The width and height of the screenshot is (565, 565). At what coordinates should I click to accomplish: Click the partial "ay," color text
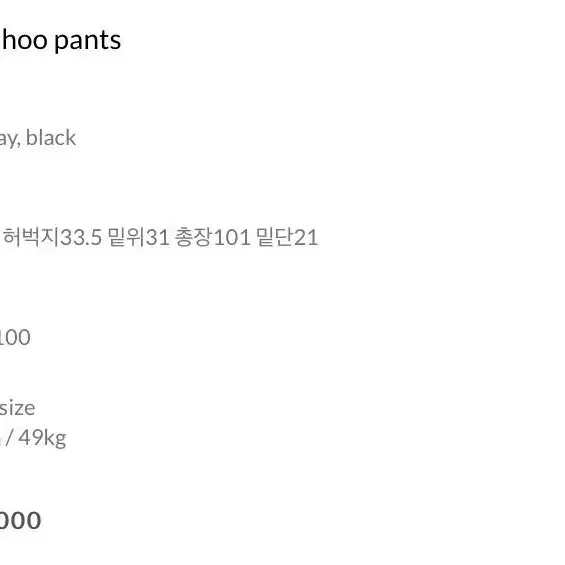[x=10, y=139]
